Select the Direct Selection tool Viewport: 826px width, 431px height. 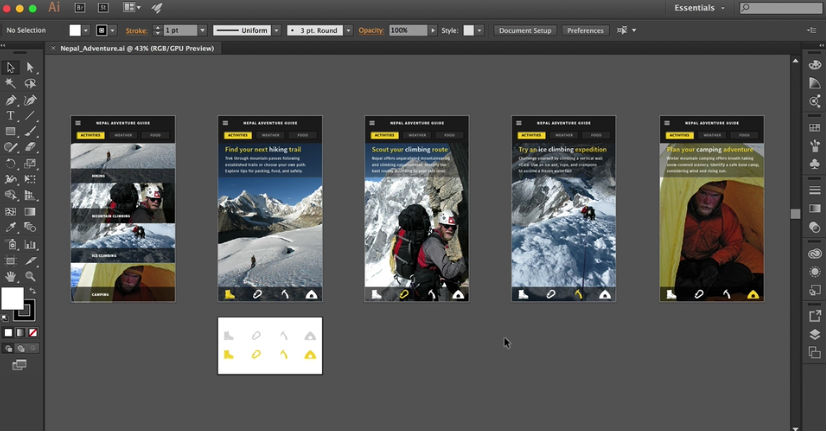click(30, 67)
